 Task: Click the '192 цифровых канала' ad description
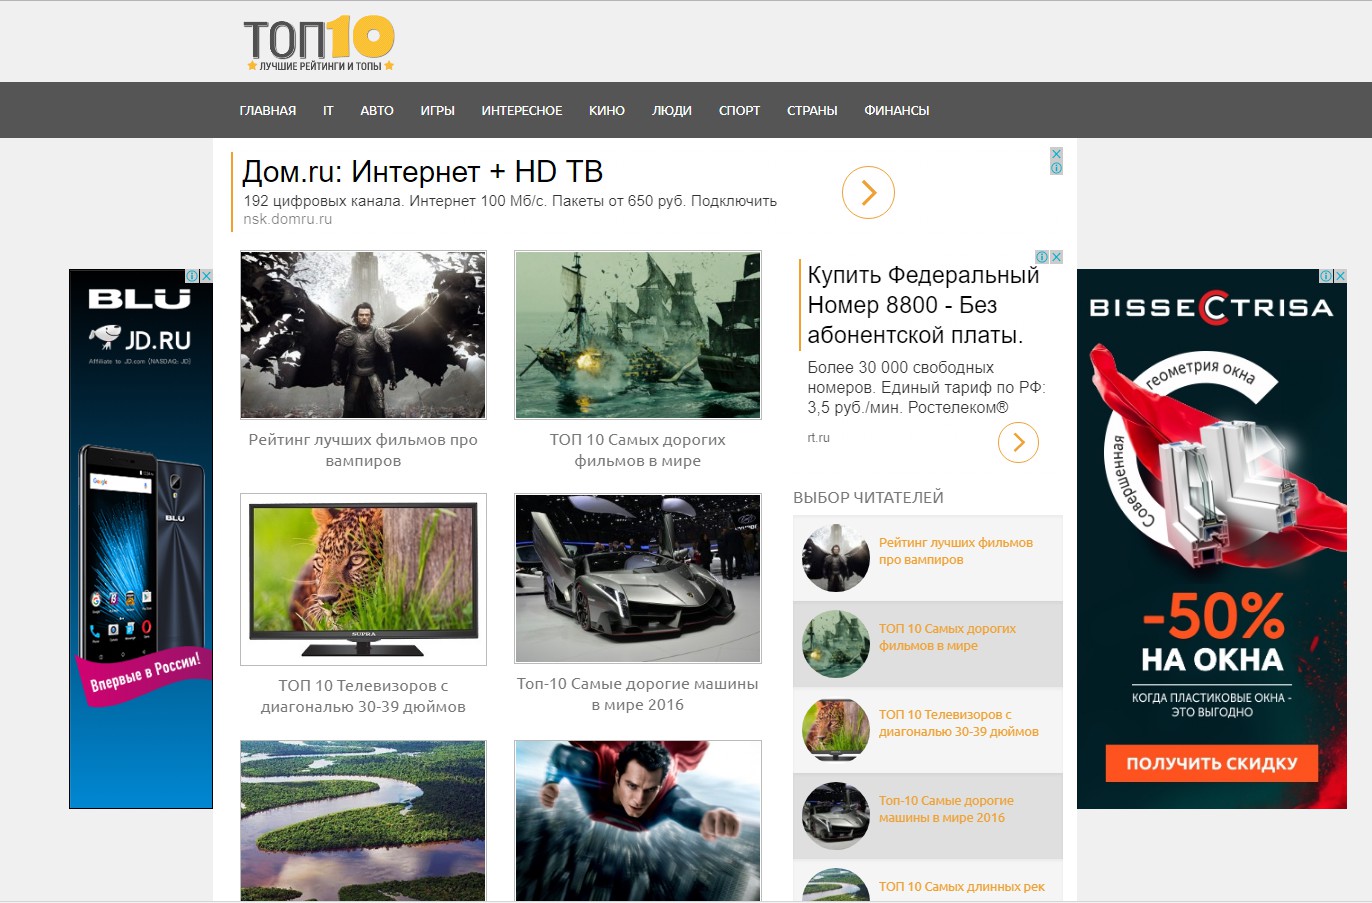click(510, 201)
